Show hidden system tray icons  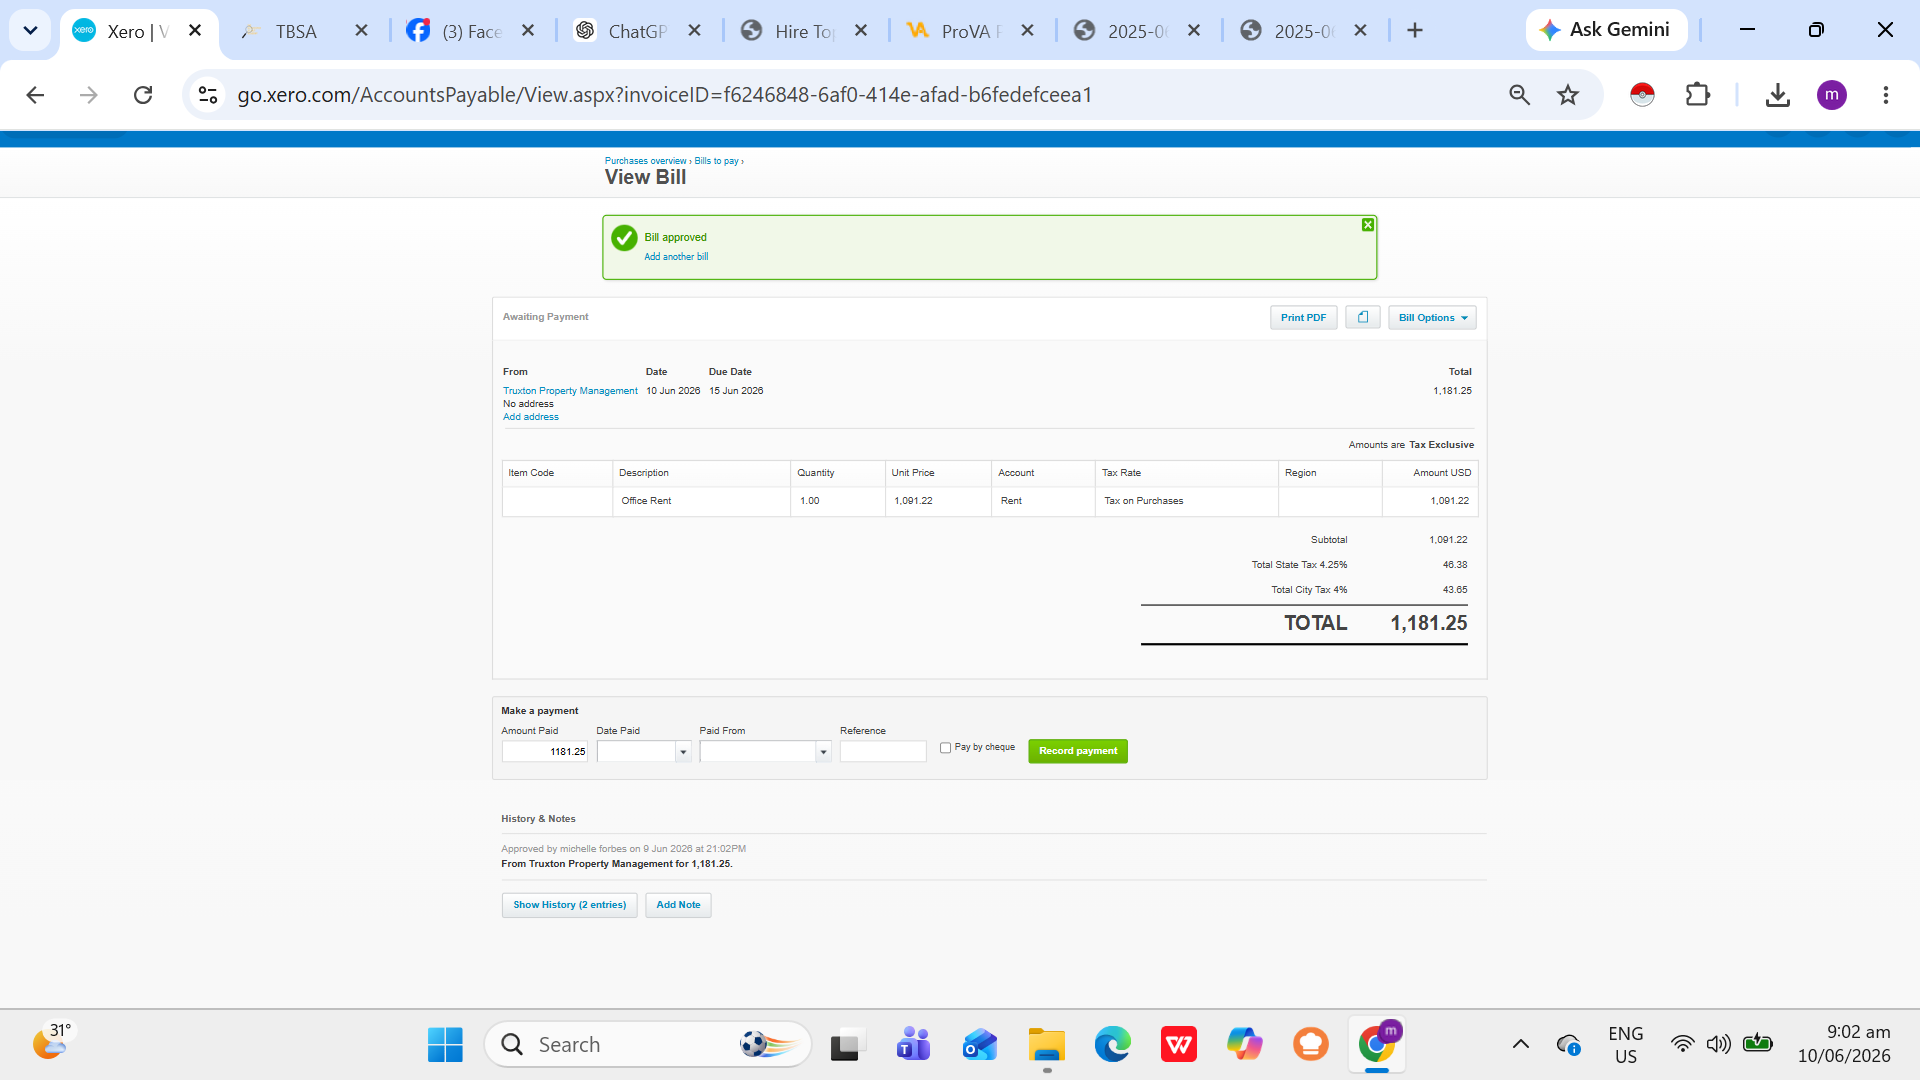click(1520, 1045)
